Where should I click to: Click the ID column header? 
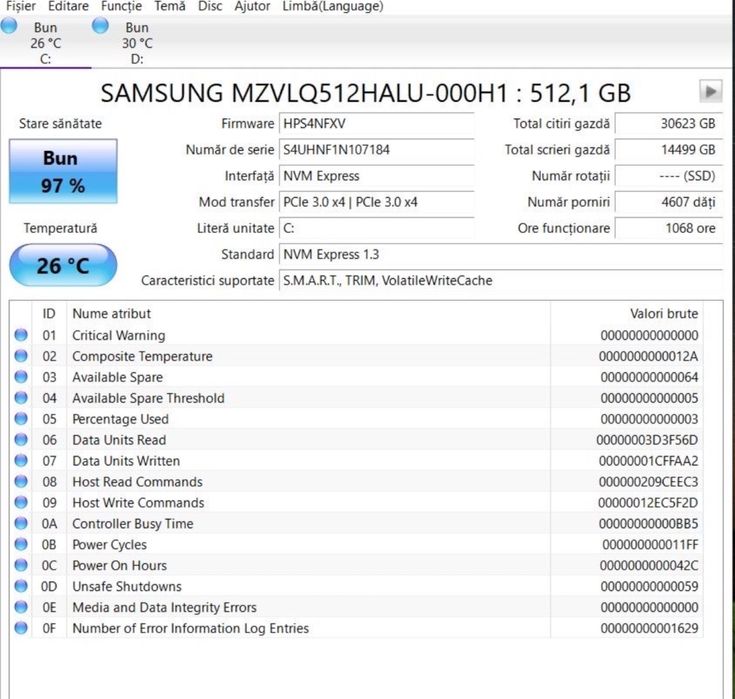click(49, 314)
